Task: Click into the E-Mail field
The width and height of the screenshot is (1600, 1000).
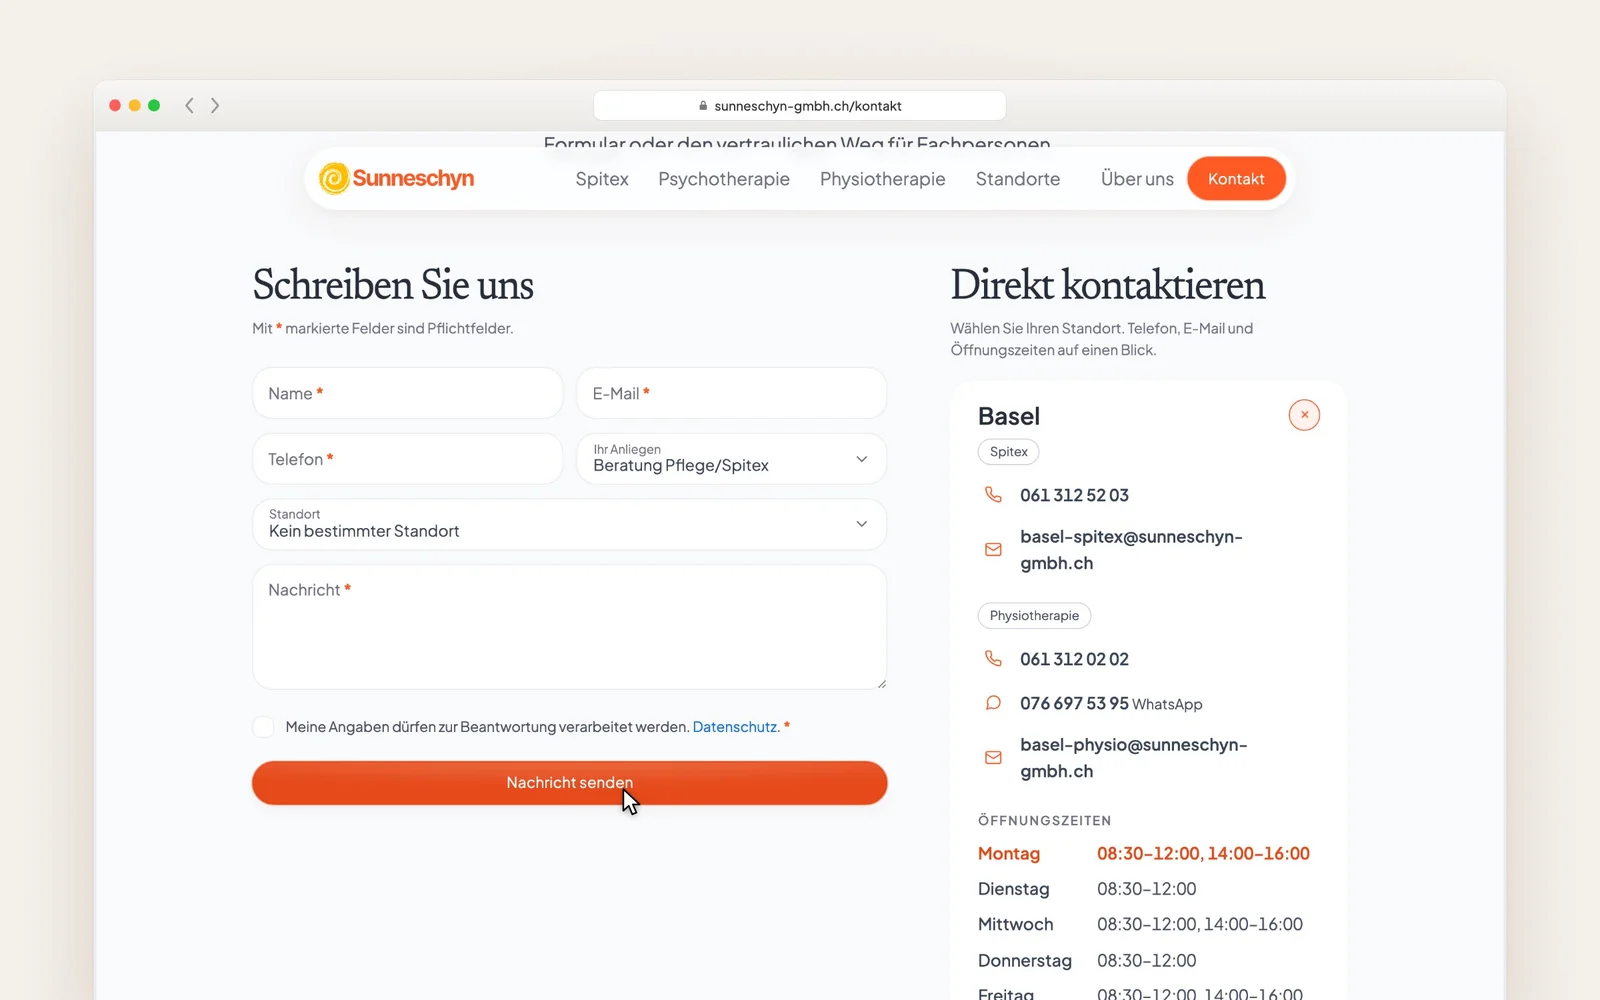Action: [732, 393]
